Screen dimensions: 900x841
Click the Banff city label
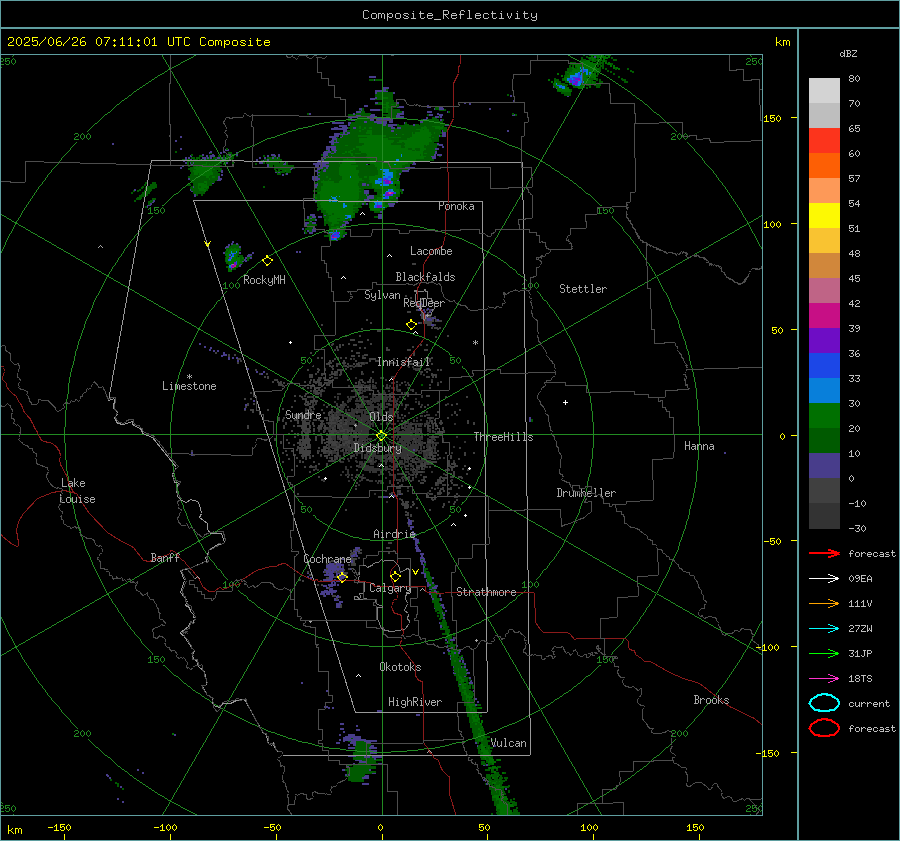[x=165, y=557]
